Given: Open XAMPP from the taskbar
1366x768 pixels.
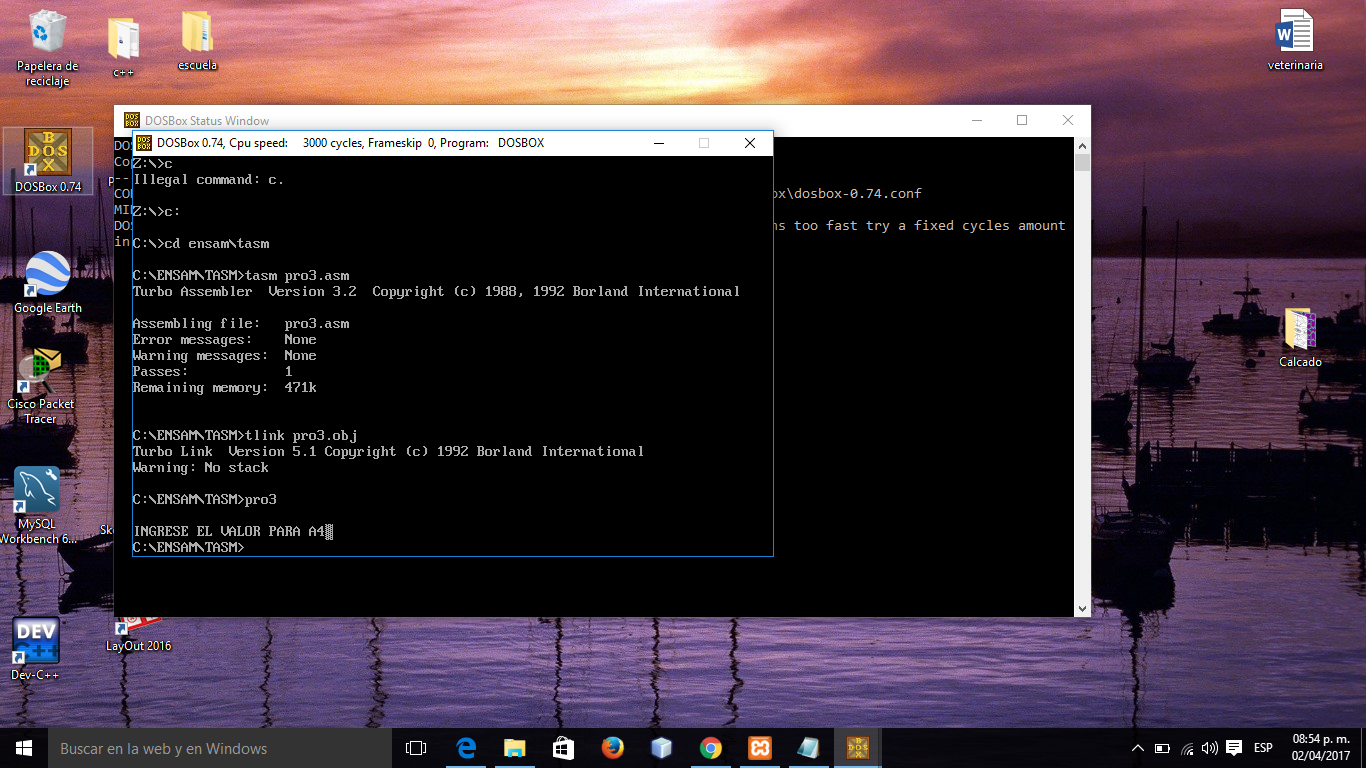Looking at the screenshot, I should (759, 748).
